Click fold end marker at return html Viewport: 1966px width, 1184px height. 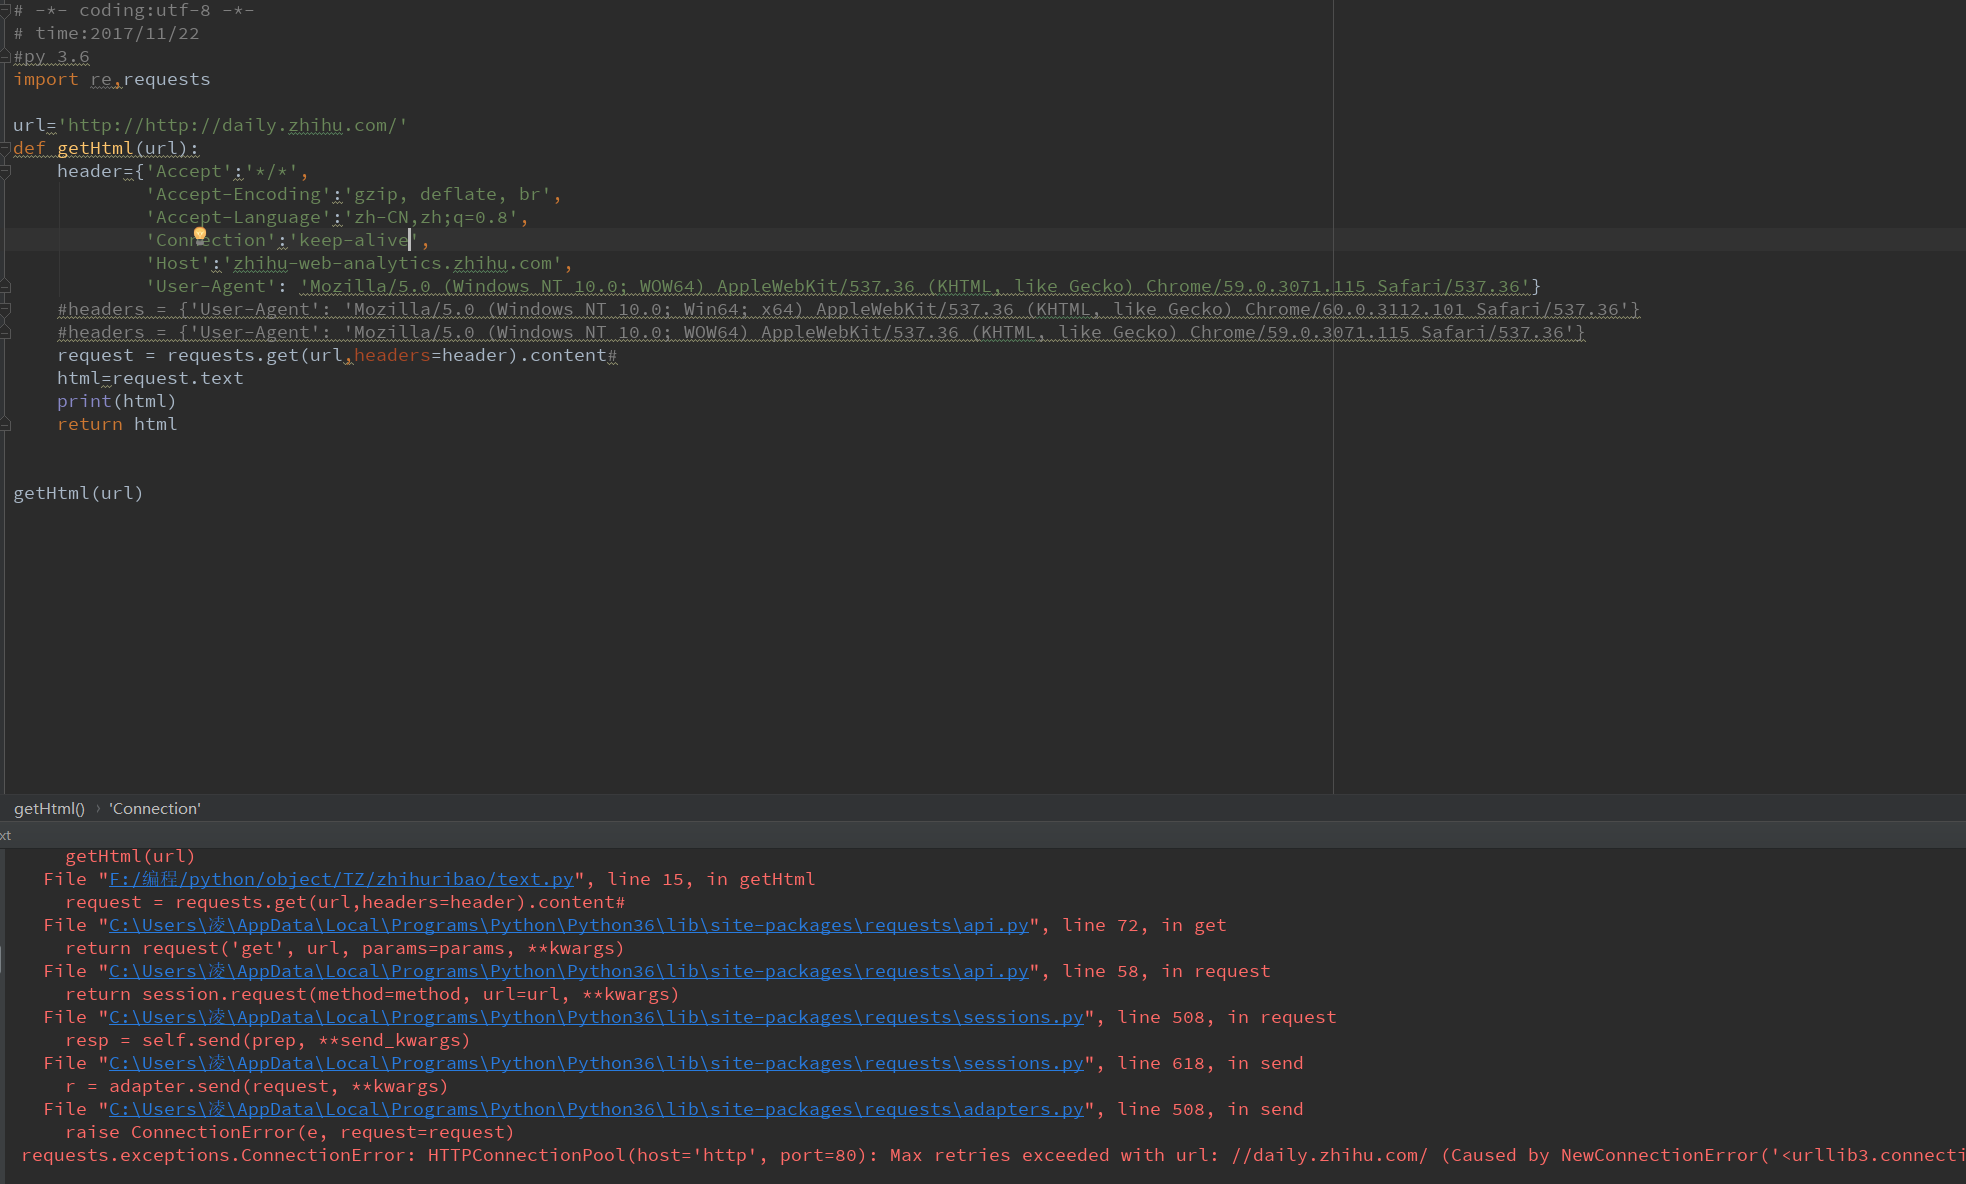pyautogui.click(x=5, y=425)
